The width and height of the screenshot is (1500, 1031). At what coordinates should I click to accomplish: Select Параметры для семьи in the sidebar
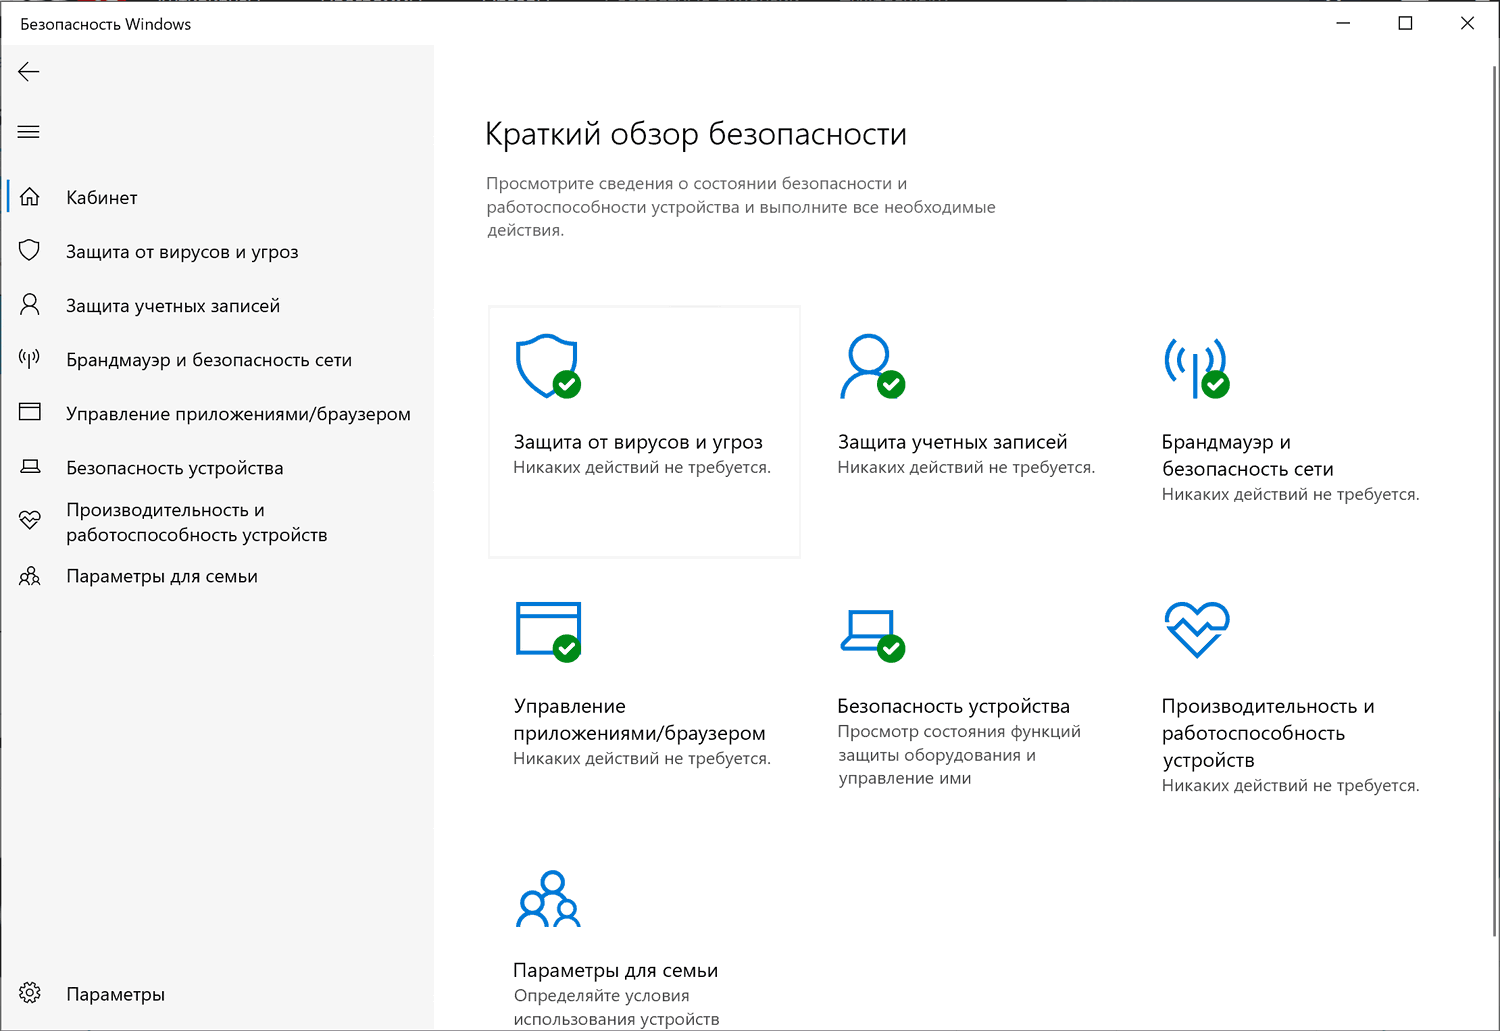[x=162, y=576]
